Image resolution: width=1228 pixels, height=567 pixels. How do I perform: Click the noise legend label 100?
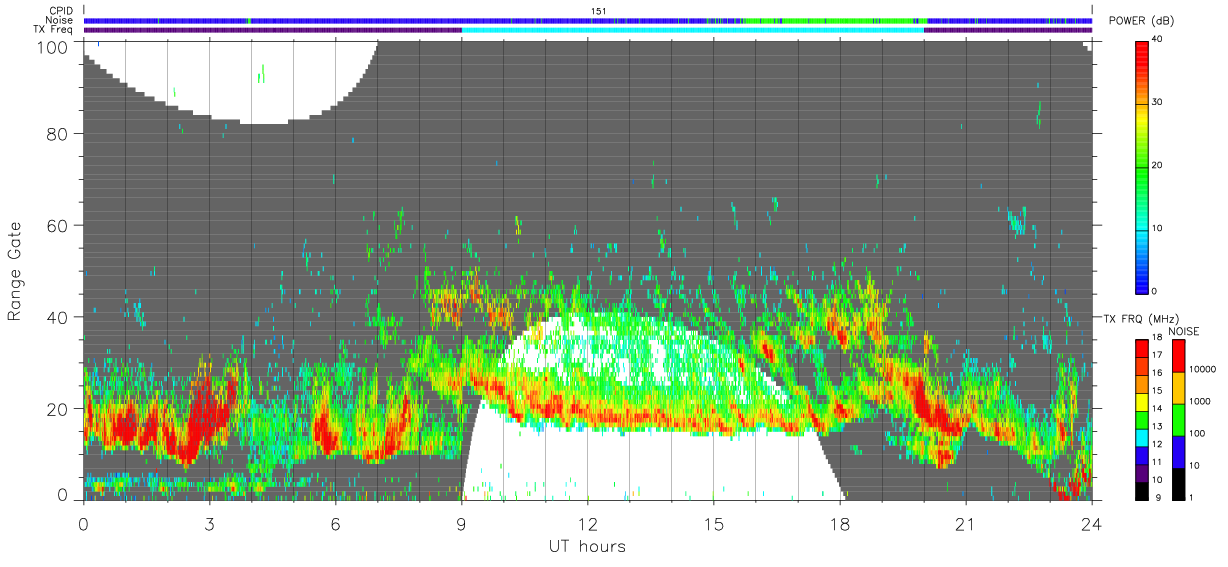[1198, 433]
